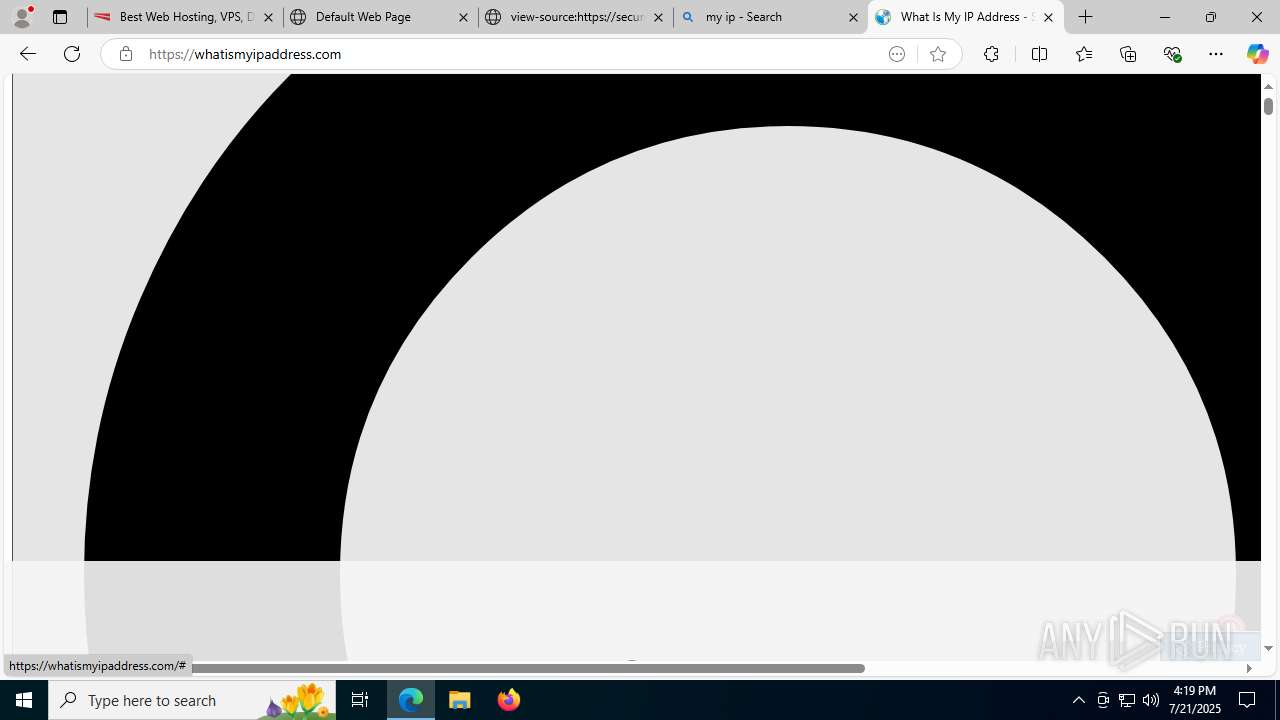The width and height of the screenshot is (1280, 720).
Task: Add this page to favorites star
Action: click(x=938, y=54)
